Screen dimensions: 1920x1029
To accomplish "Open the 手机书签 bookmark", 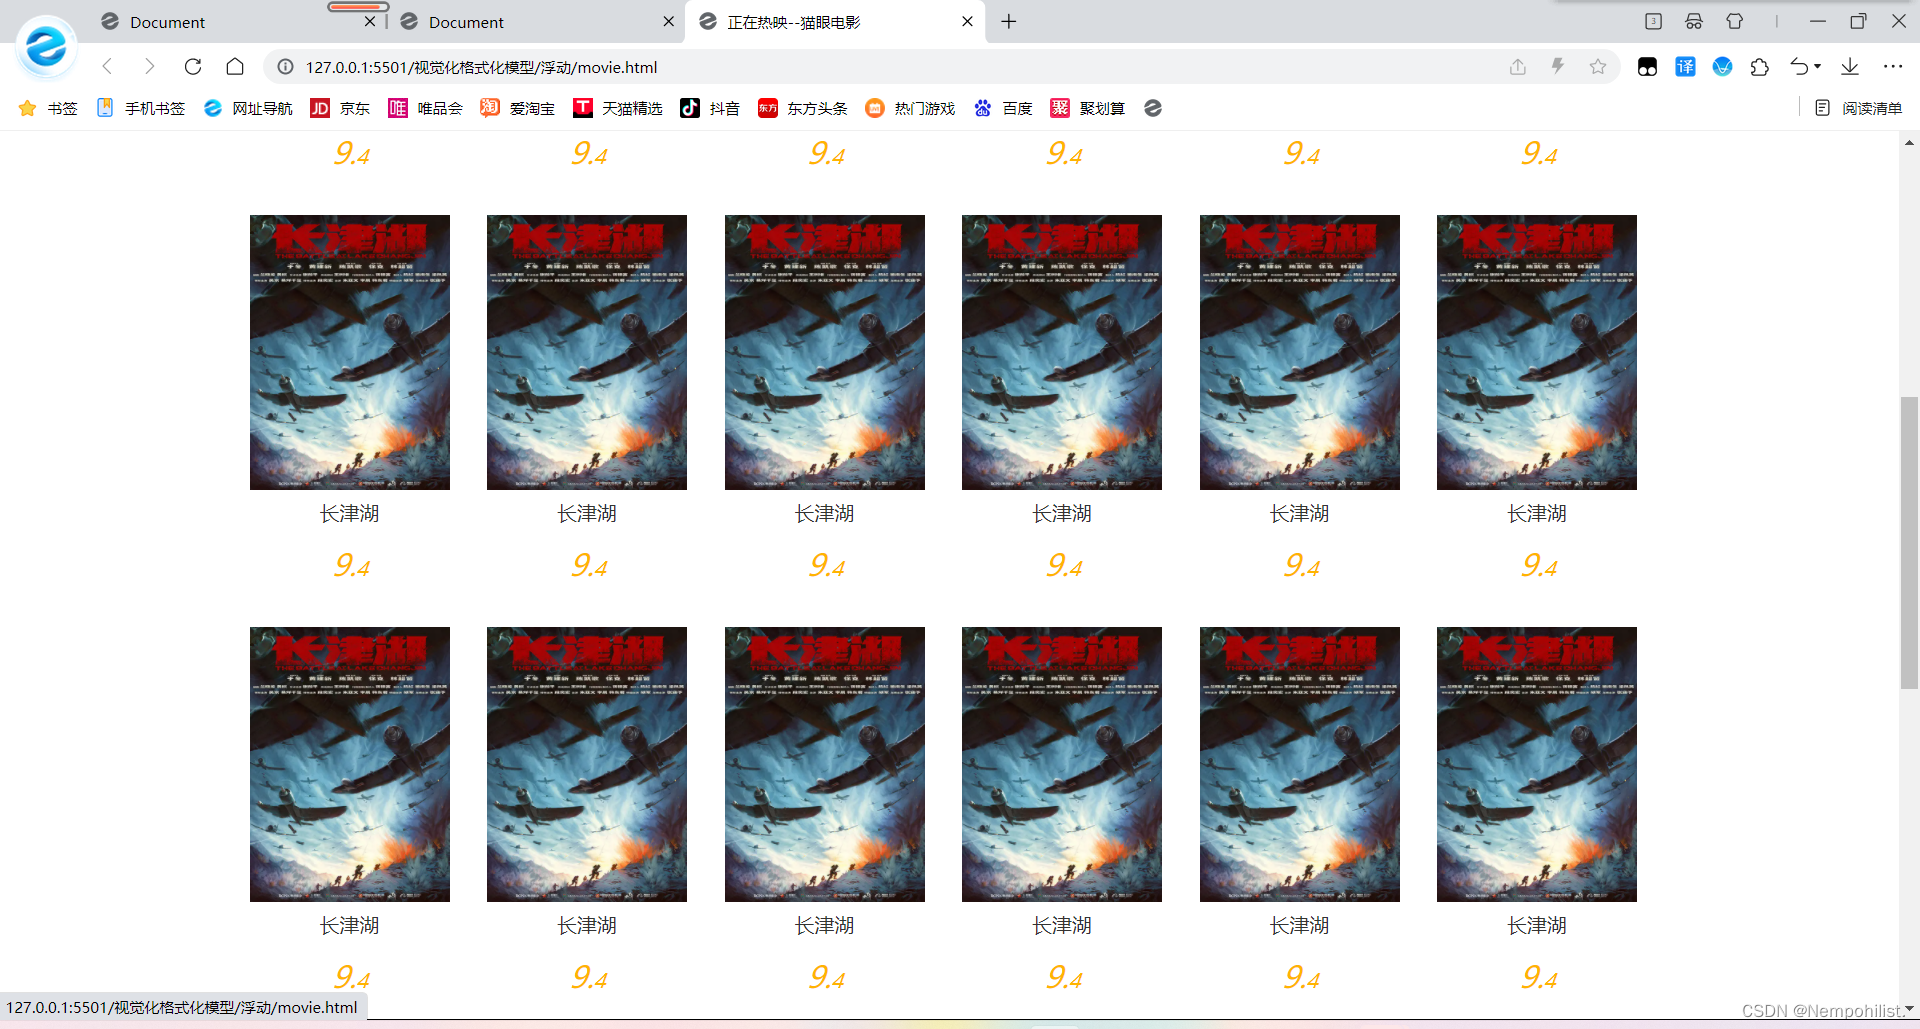I will click(x=141, y=108).
